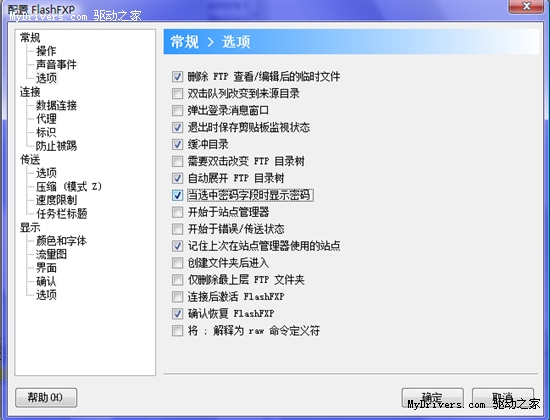Open 操作 under 常规

46,51
